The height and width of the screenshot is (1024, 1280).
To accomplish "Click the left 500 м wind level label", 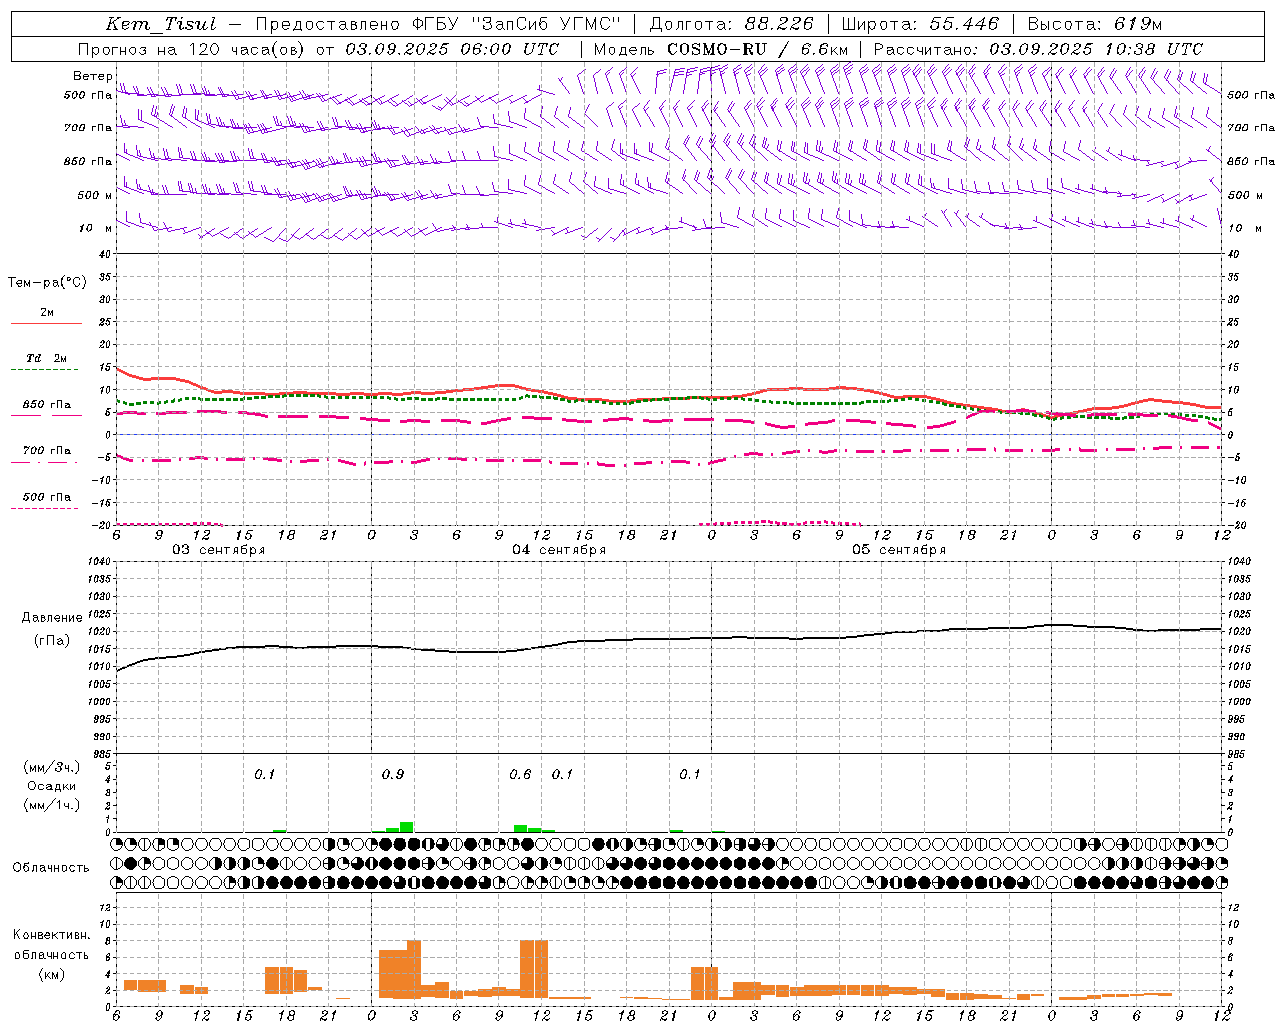I will 95,195.
